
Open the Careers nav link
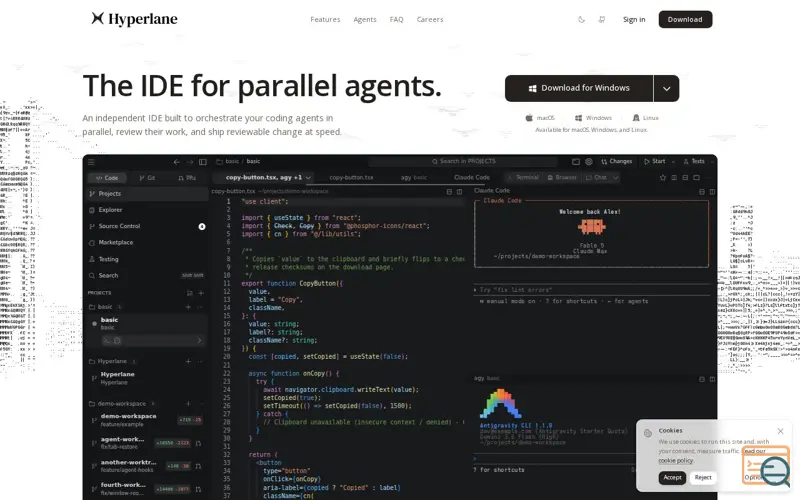point(430,19)
